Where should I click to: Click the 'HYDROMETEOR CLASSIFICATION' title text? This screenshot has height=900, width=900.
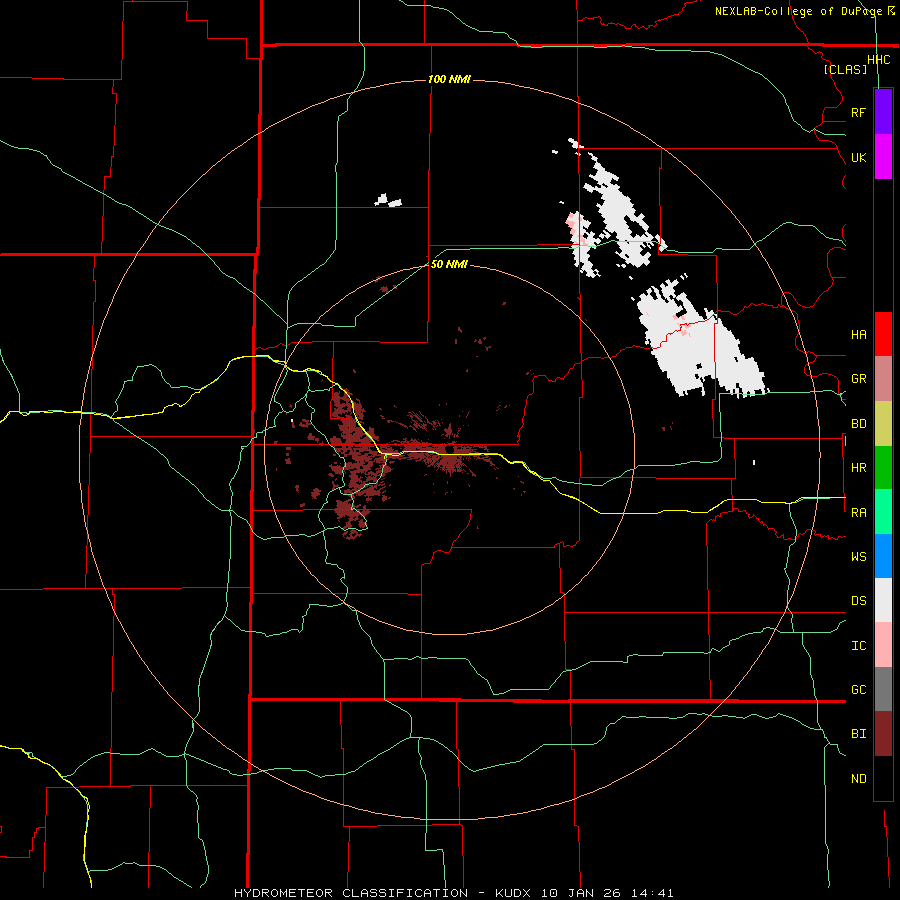click(x=351, y=893)
